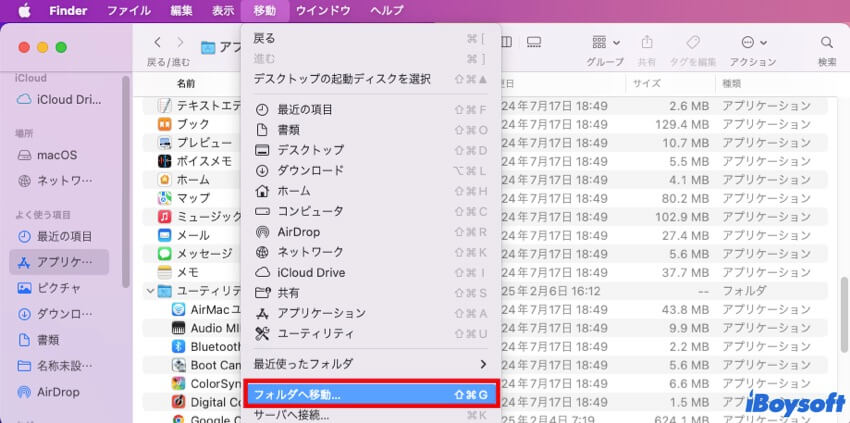Open the グループ grouping dropdown
The image size is (850, 423).
(x=605, y=43)
